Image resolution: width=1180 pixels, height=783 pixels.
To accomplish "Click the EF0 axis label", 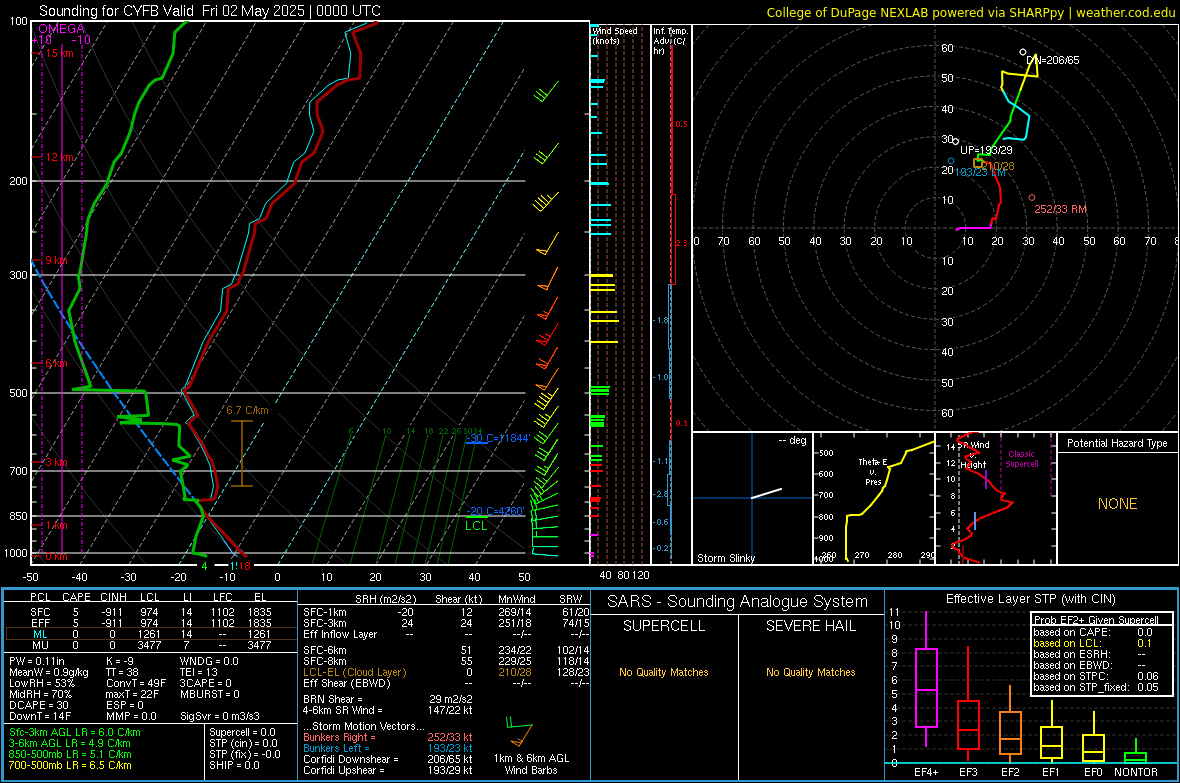I will point(1093,772).
